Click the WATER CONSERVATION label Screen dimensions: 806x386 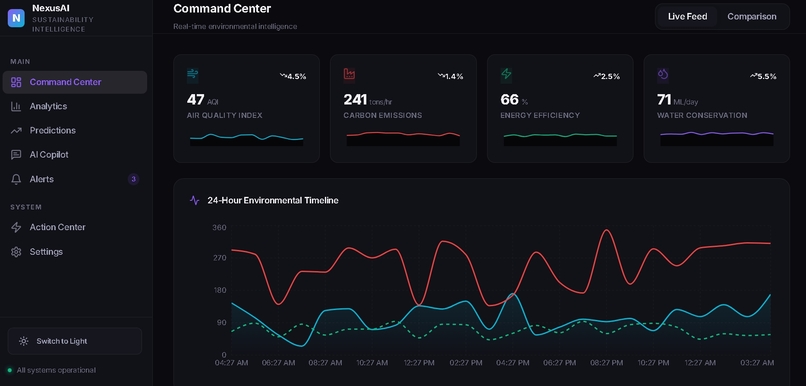pos(702,116)
